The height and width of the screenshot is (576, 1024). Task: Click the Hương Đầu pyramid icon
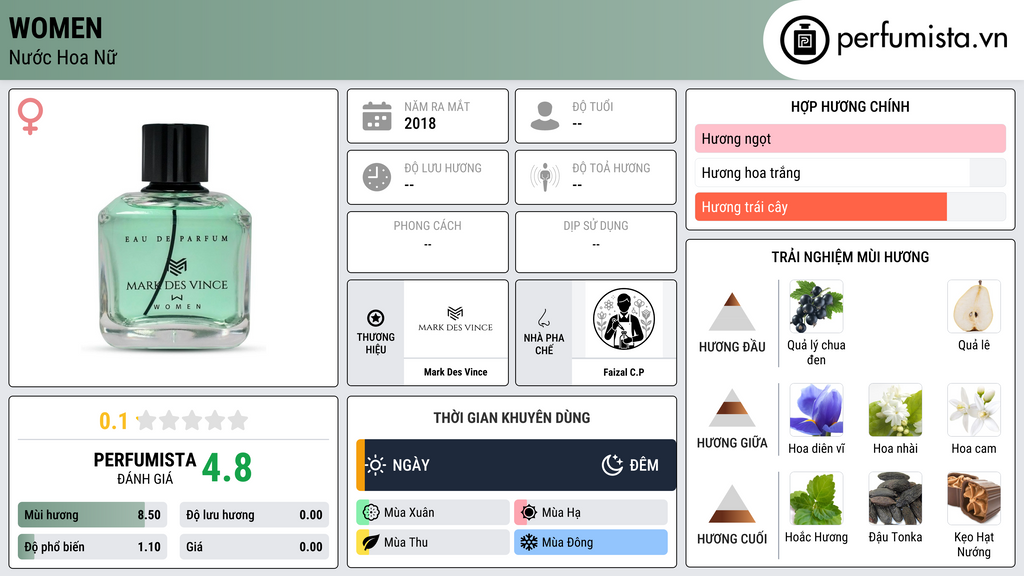[x=731, y=312]
